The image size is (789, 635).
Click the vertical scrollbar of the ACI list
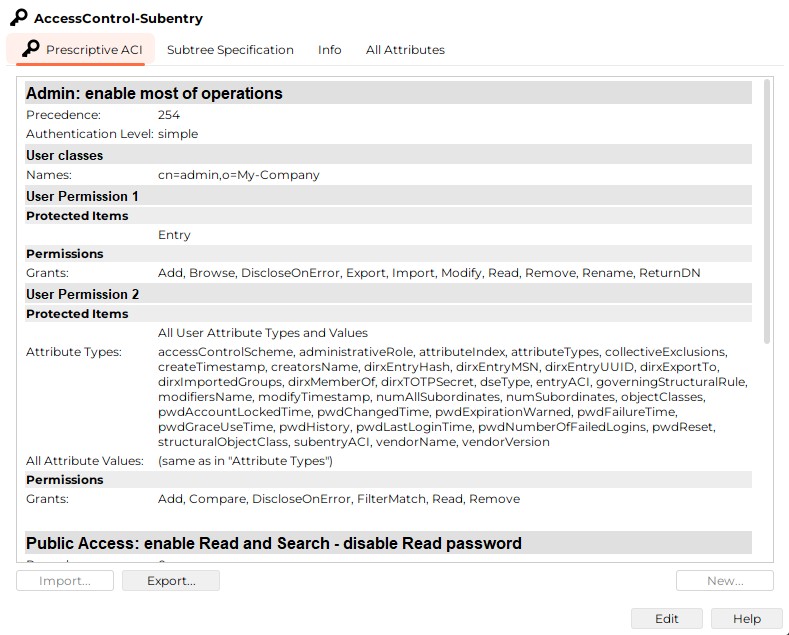tap(767, 211)
